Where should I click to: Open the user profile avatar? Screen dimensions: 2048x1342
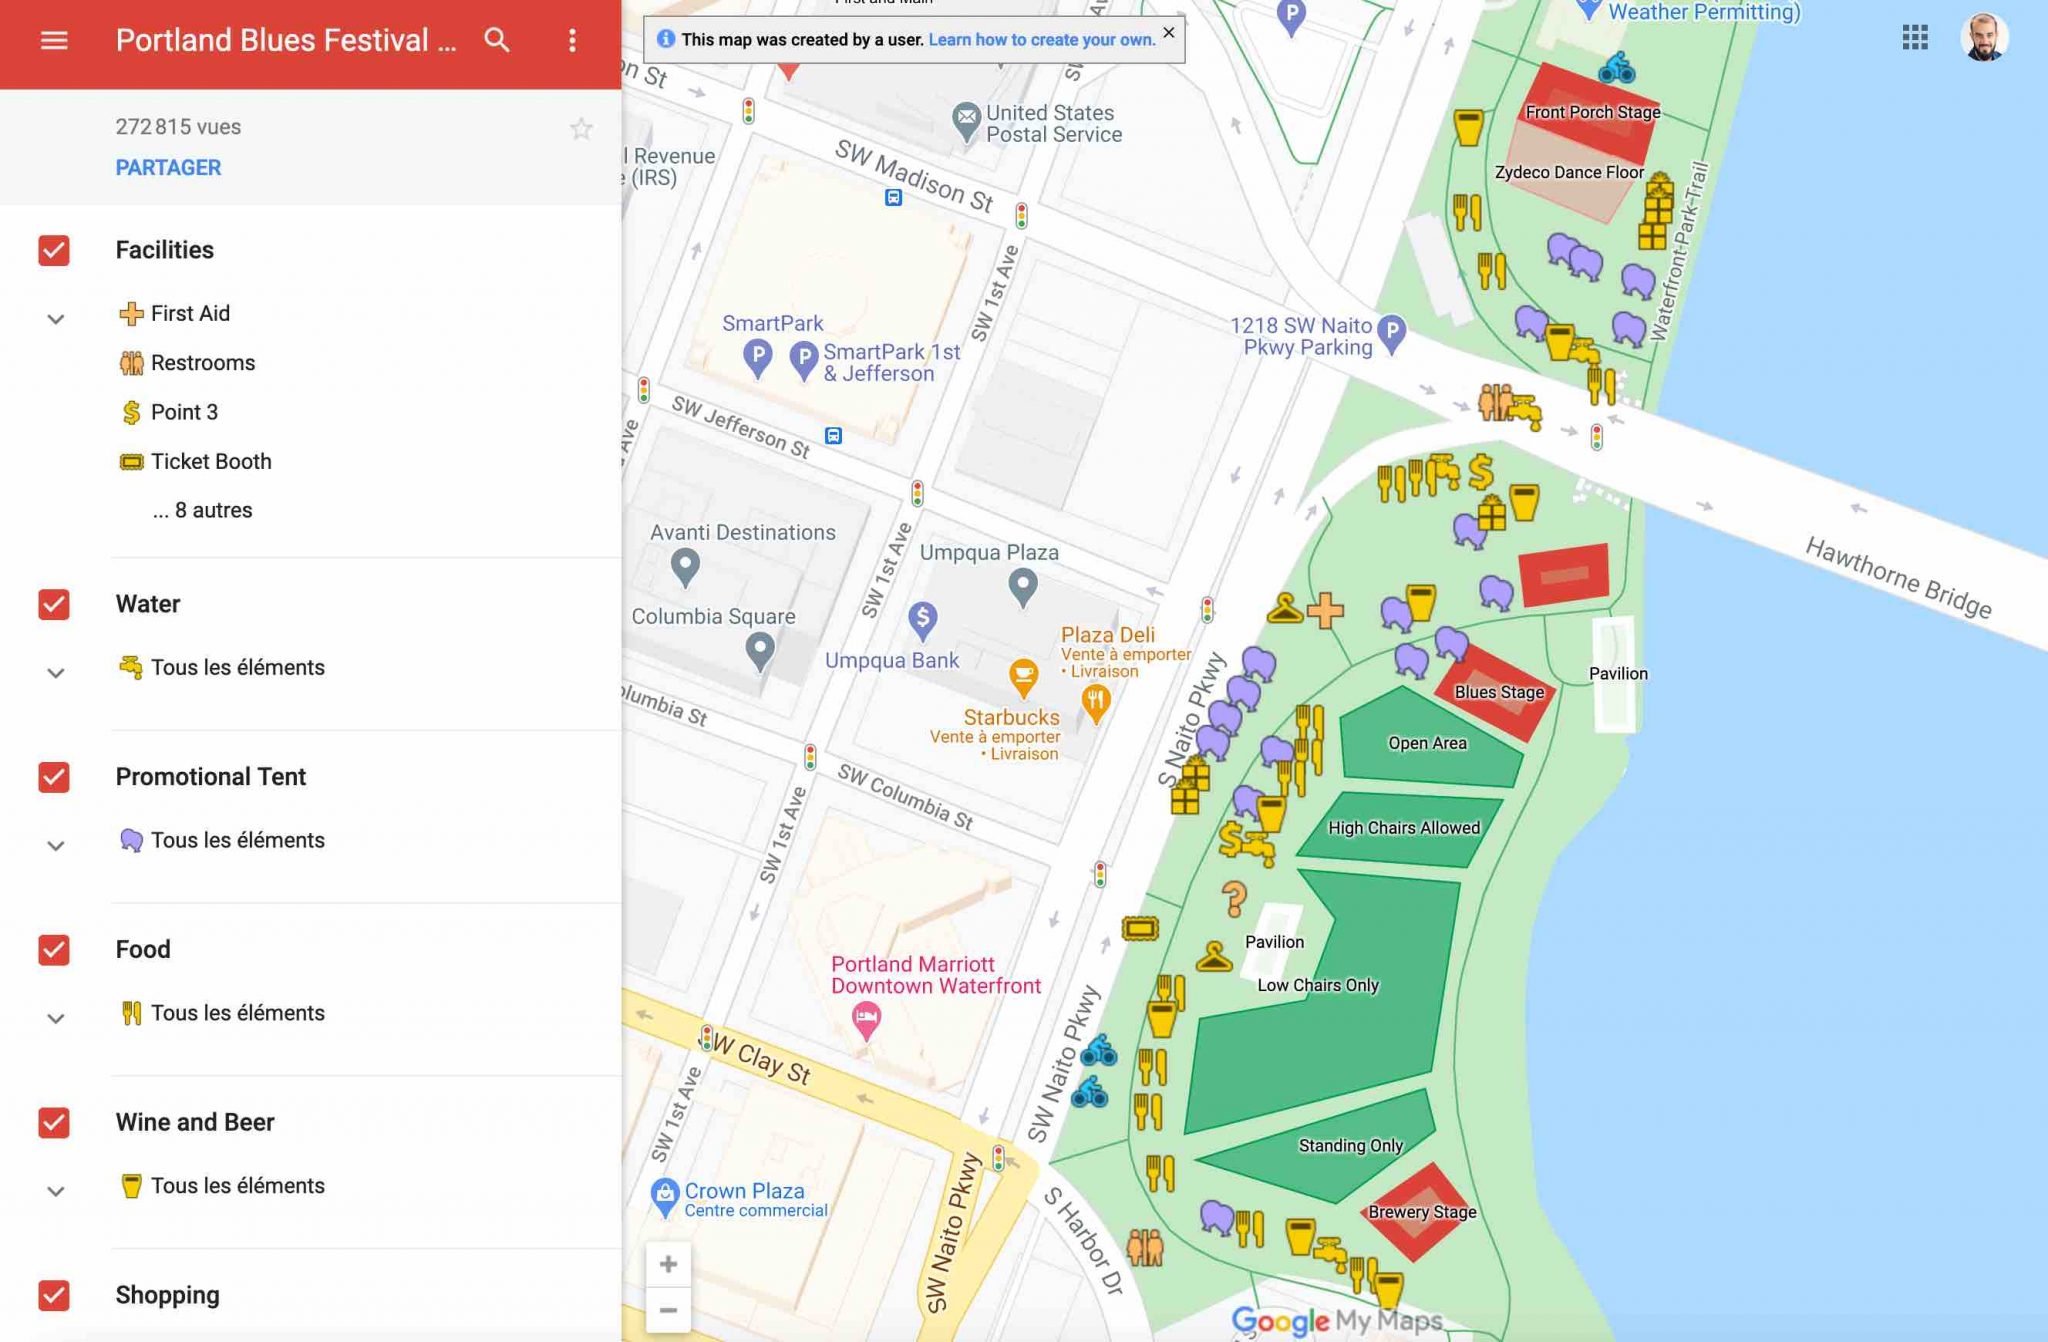[x=1984, y=38]
